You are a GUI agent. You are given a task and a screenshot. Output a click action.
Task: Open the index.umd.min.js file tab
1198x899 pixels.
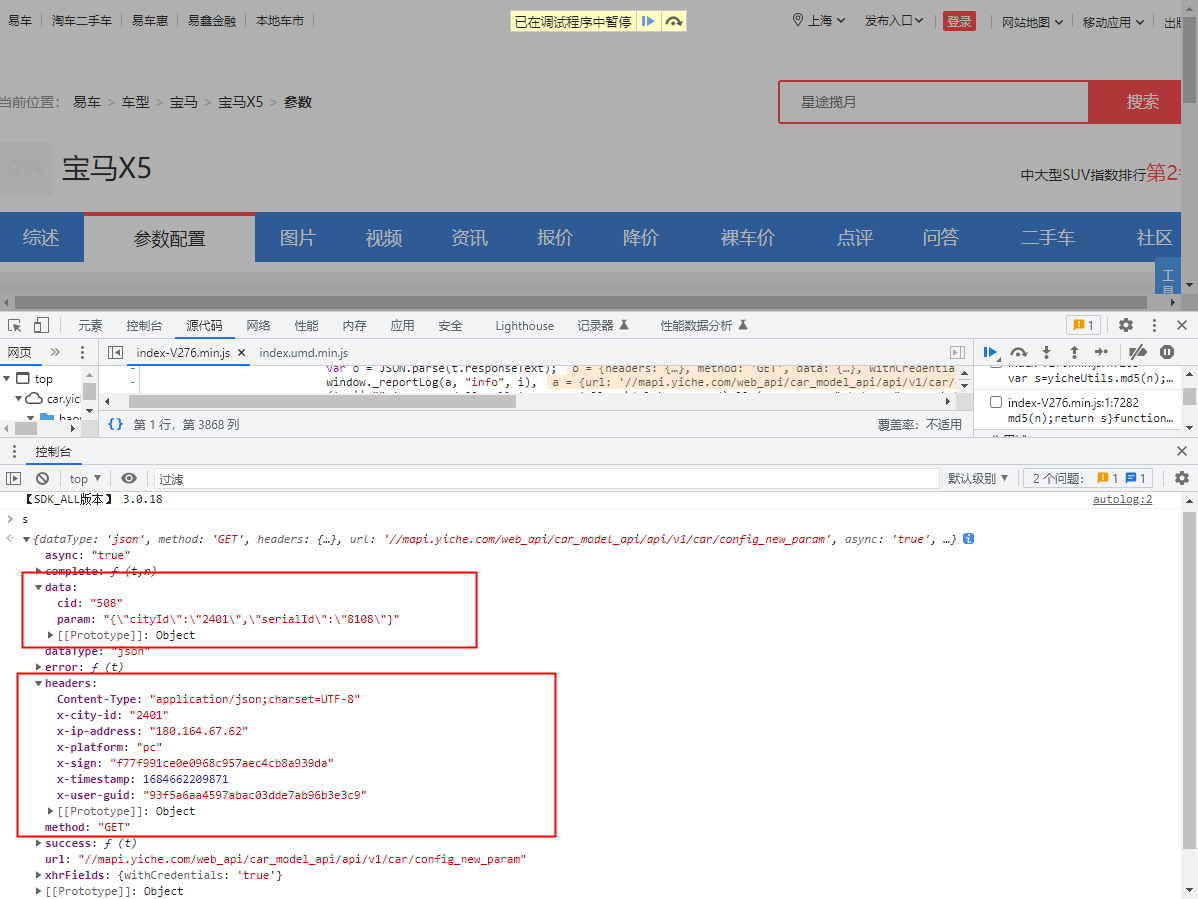point(303,352)
